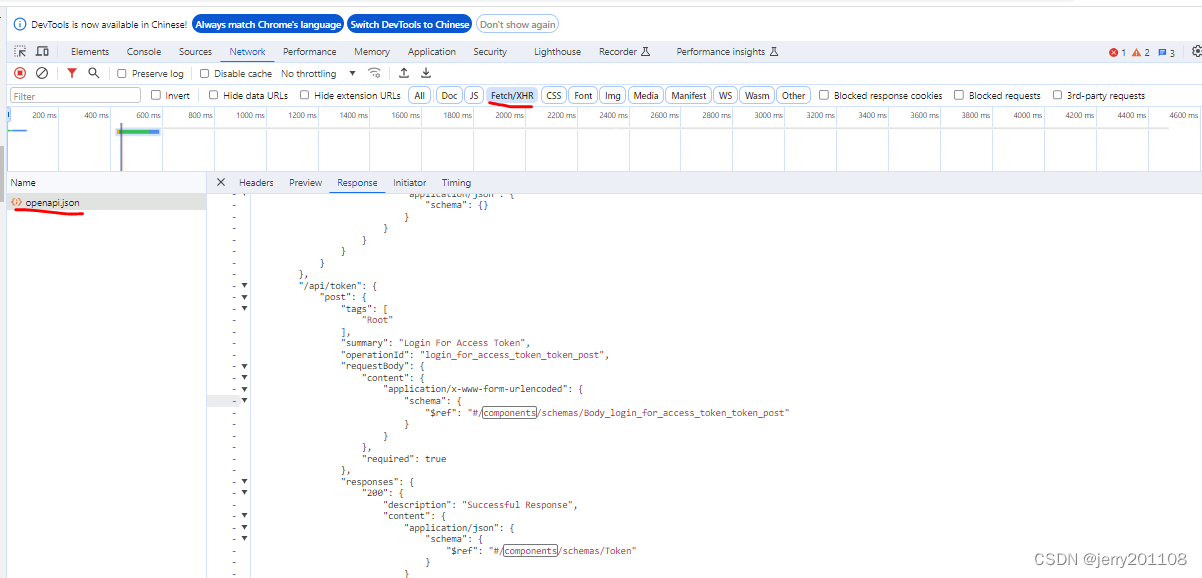Export HAR file using the download icon
This screenshot has height=578, width=1202.
426,72
